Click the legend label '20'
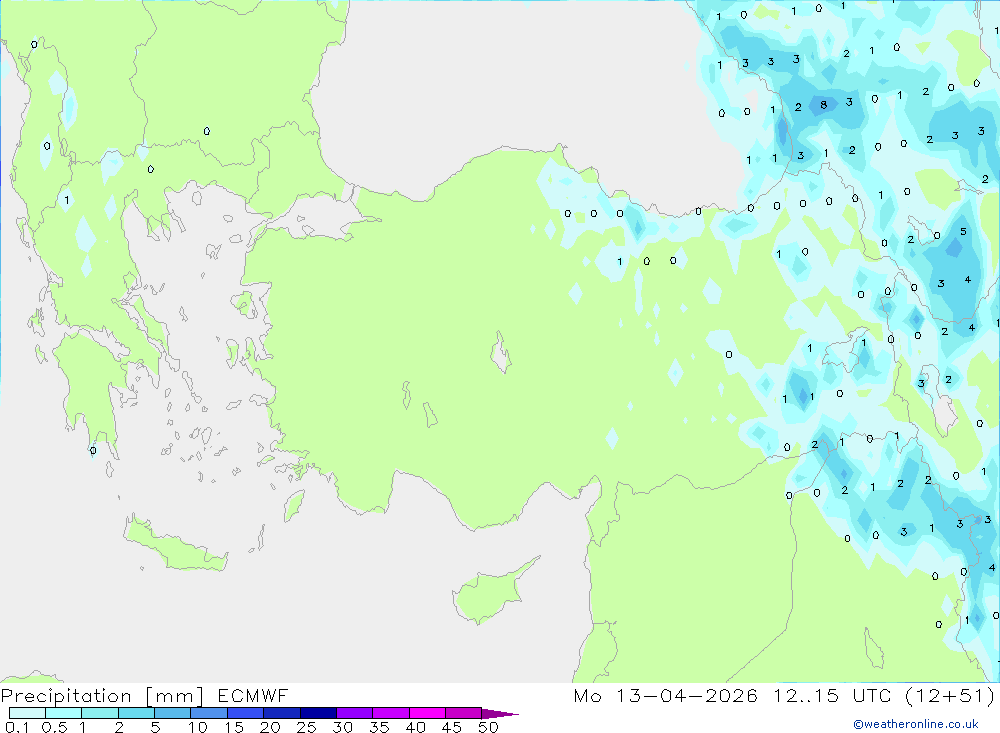1000x733 pixels. [270, 727]
